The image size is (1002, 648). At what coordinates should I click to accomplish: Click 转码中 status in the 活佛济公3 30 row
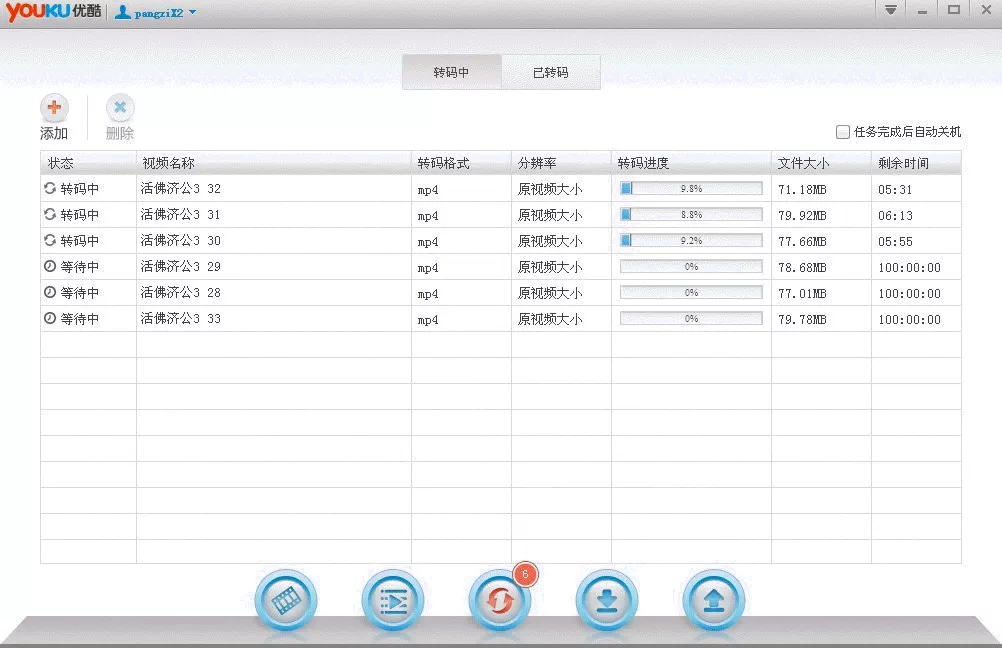tap(80, 240)
